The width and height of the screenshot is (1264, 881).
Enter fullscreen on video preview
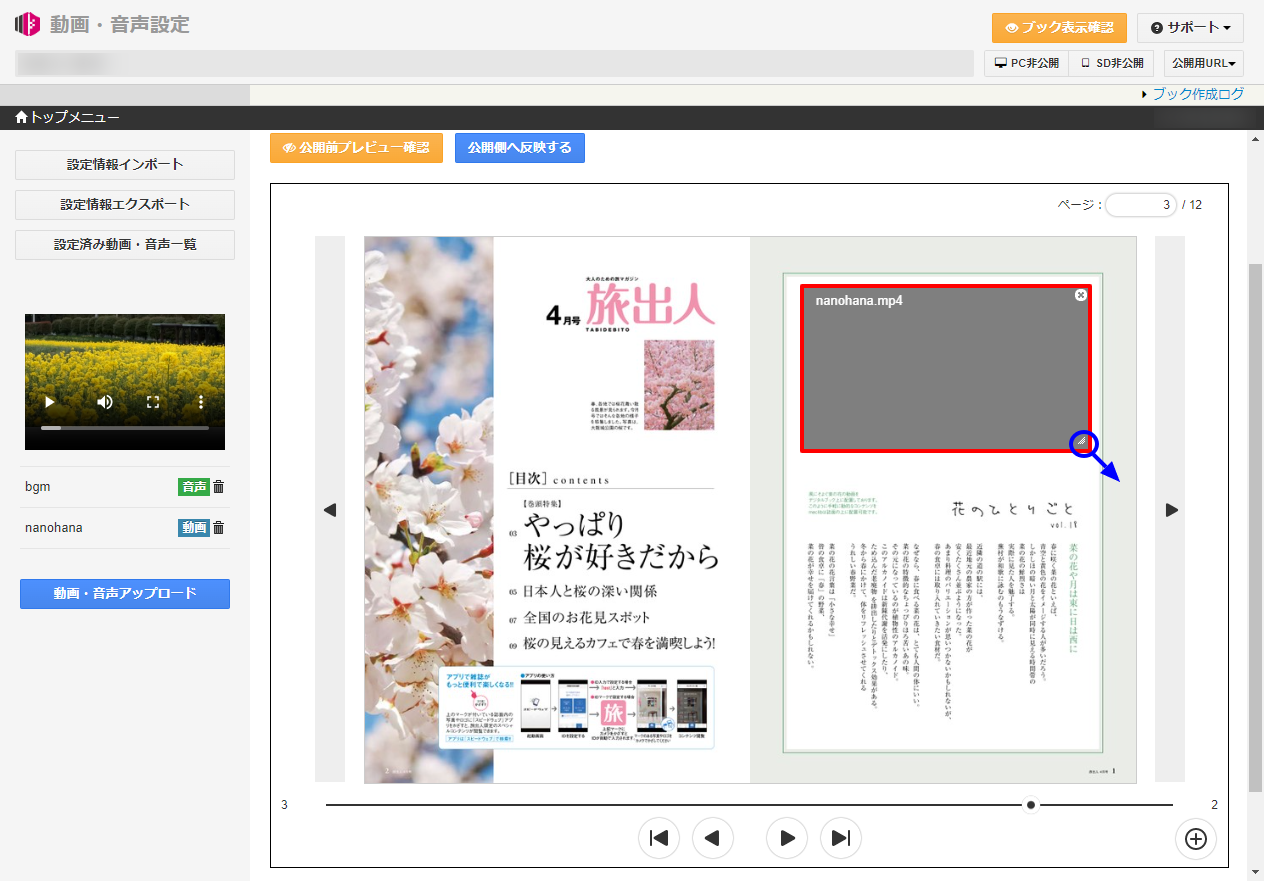pos(153,402)
